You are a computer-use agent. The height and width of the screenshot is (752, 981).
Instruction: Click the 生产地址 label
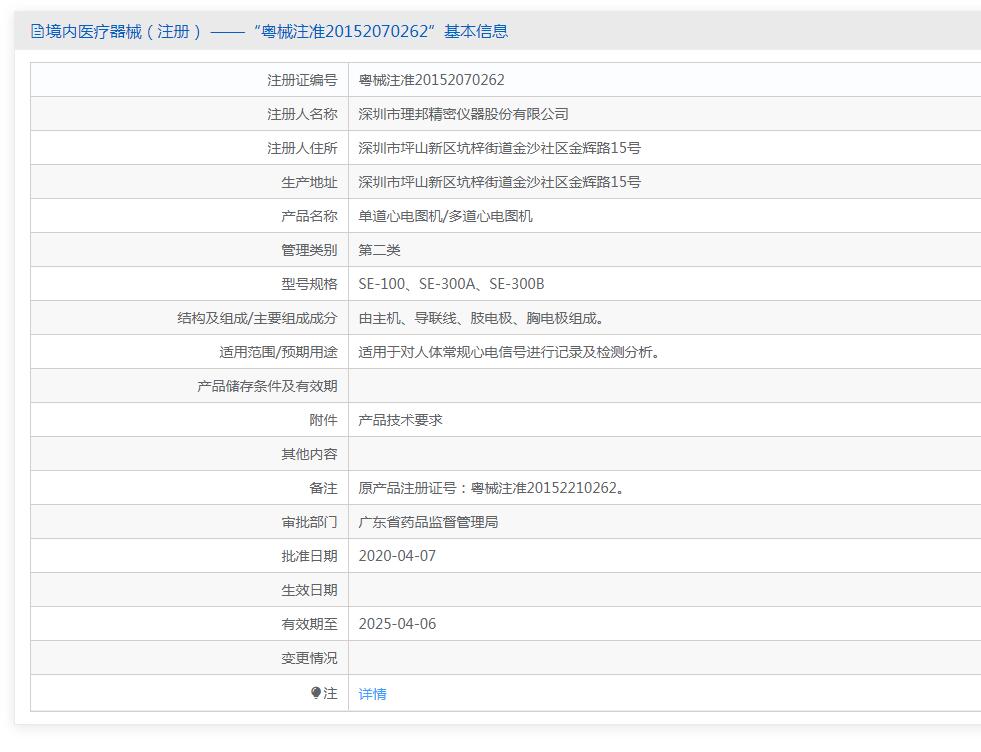coord(309,182)
